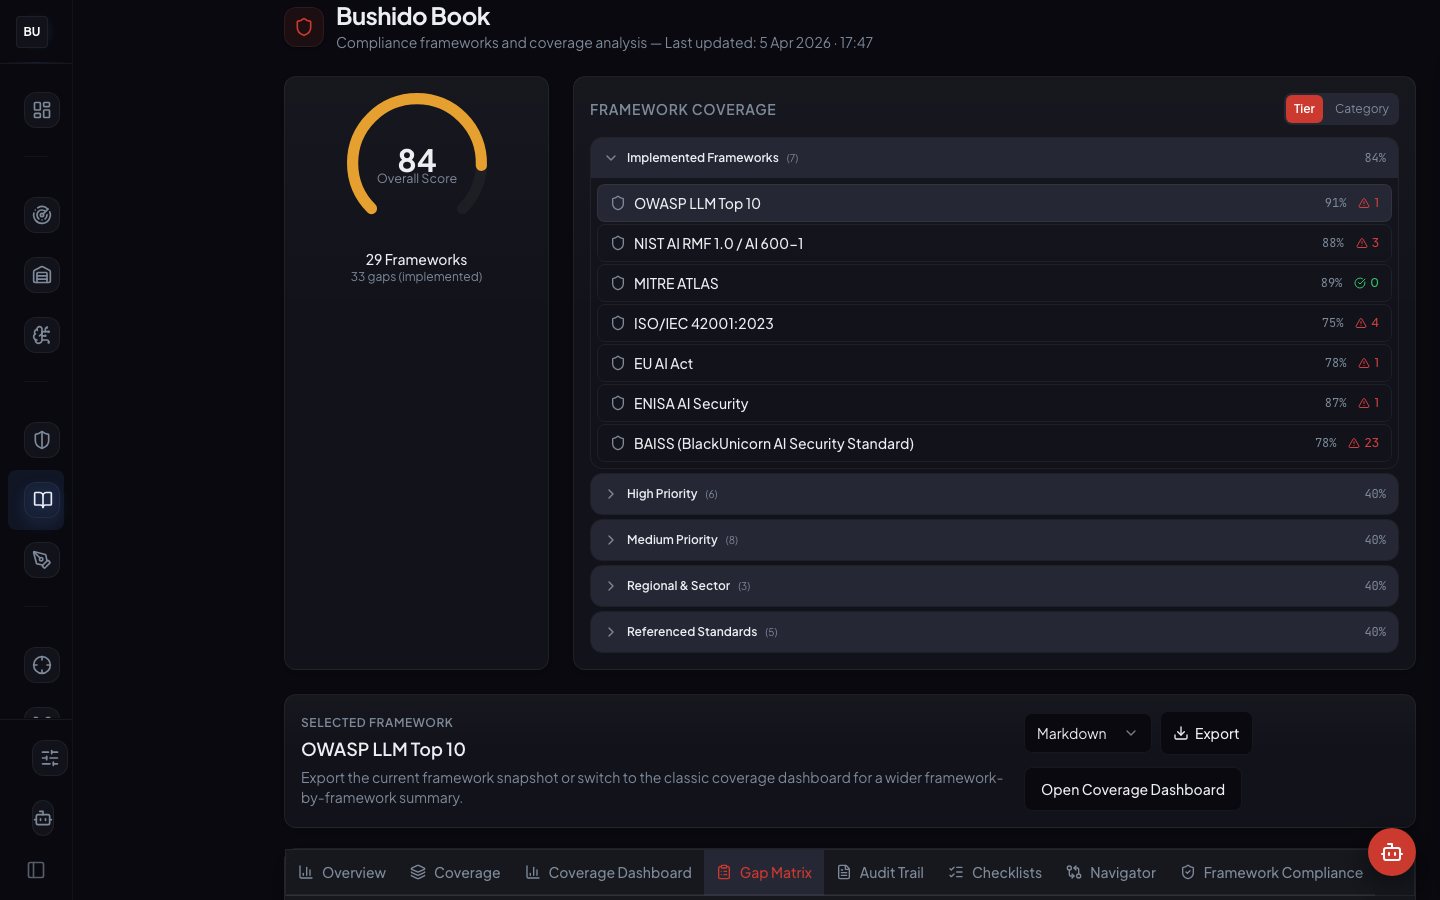The height and width of the screenshot is (900, 1440).
Task: Open the radar target sidebar icon
Action: coord(42,215)
